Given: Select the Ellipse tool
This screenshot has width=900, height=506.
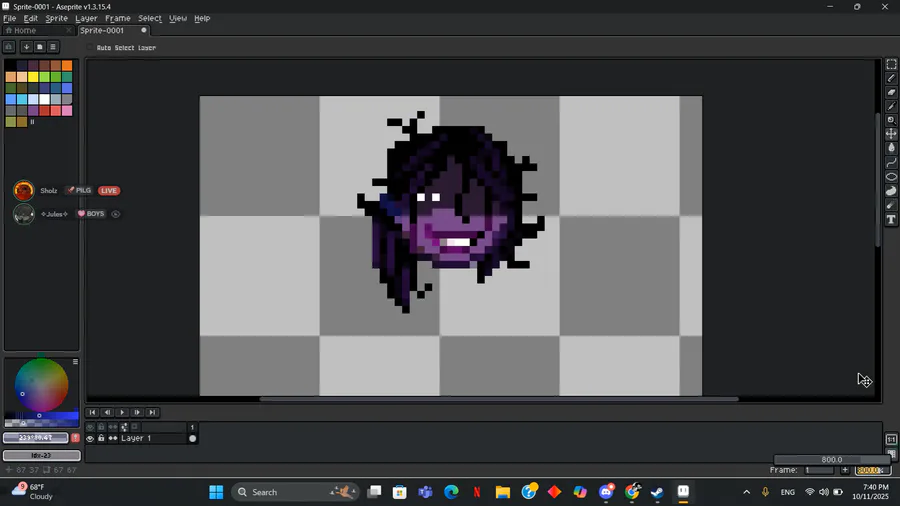Looking at the screenshot, I should [891, 177].
